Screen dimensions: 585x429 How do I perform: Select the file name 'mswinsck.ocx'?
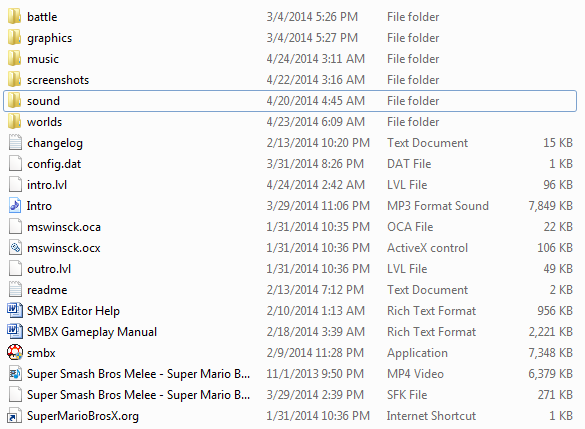[64, 248]
